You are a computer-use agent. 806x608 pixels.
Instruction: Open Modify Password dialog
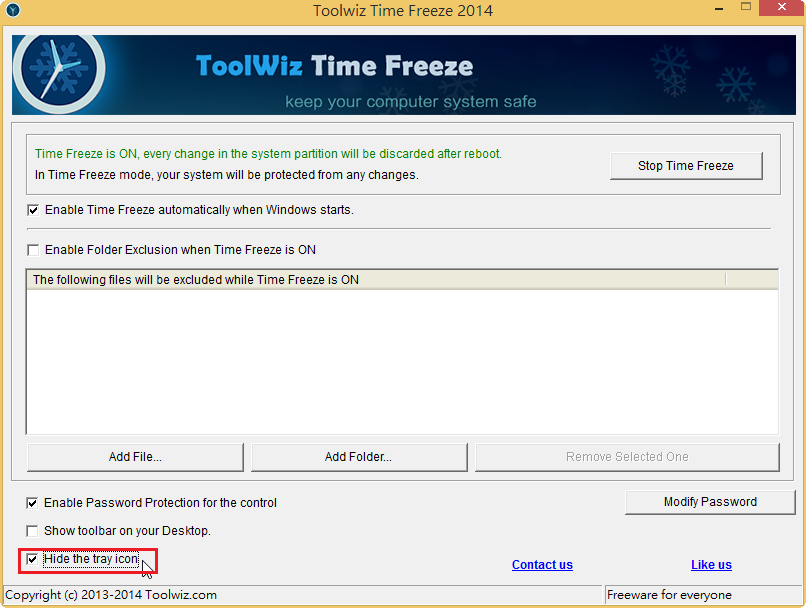[x=710, y=502]
